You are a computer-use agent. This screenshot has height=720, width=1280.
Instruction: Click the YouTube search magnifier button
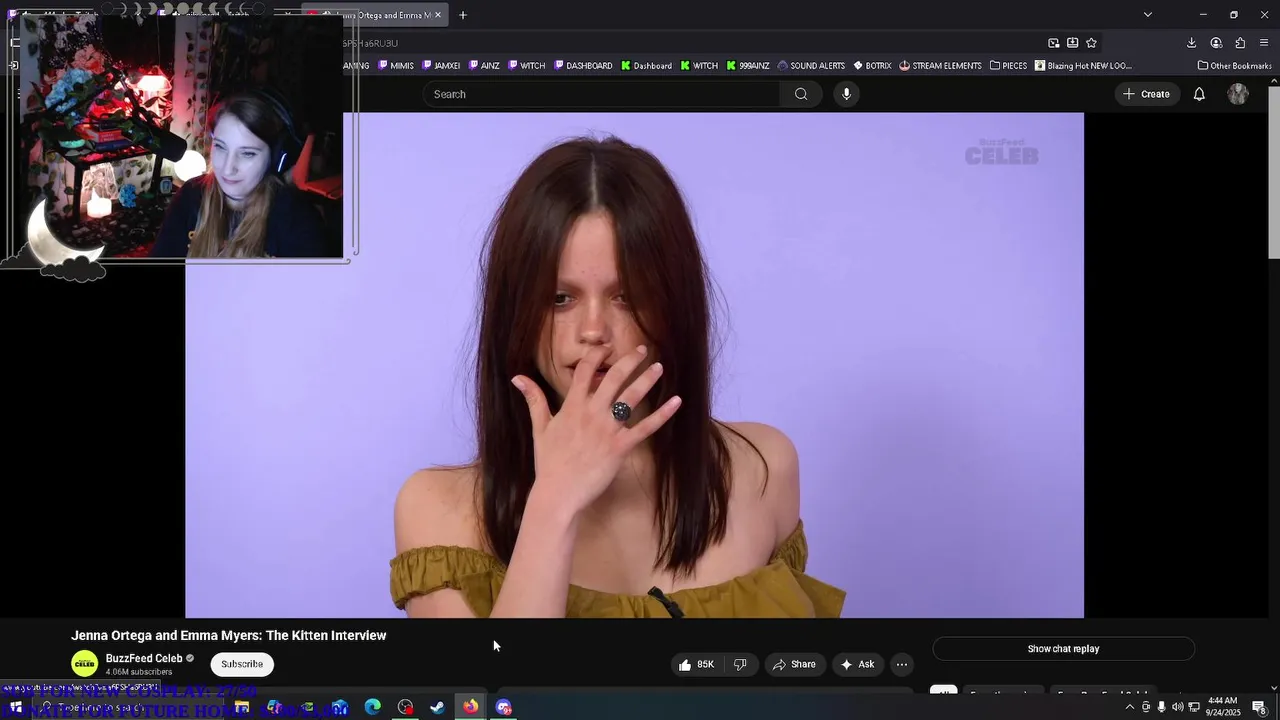801,94
